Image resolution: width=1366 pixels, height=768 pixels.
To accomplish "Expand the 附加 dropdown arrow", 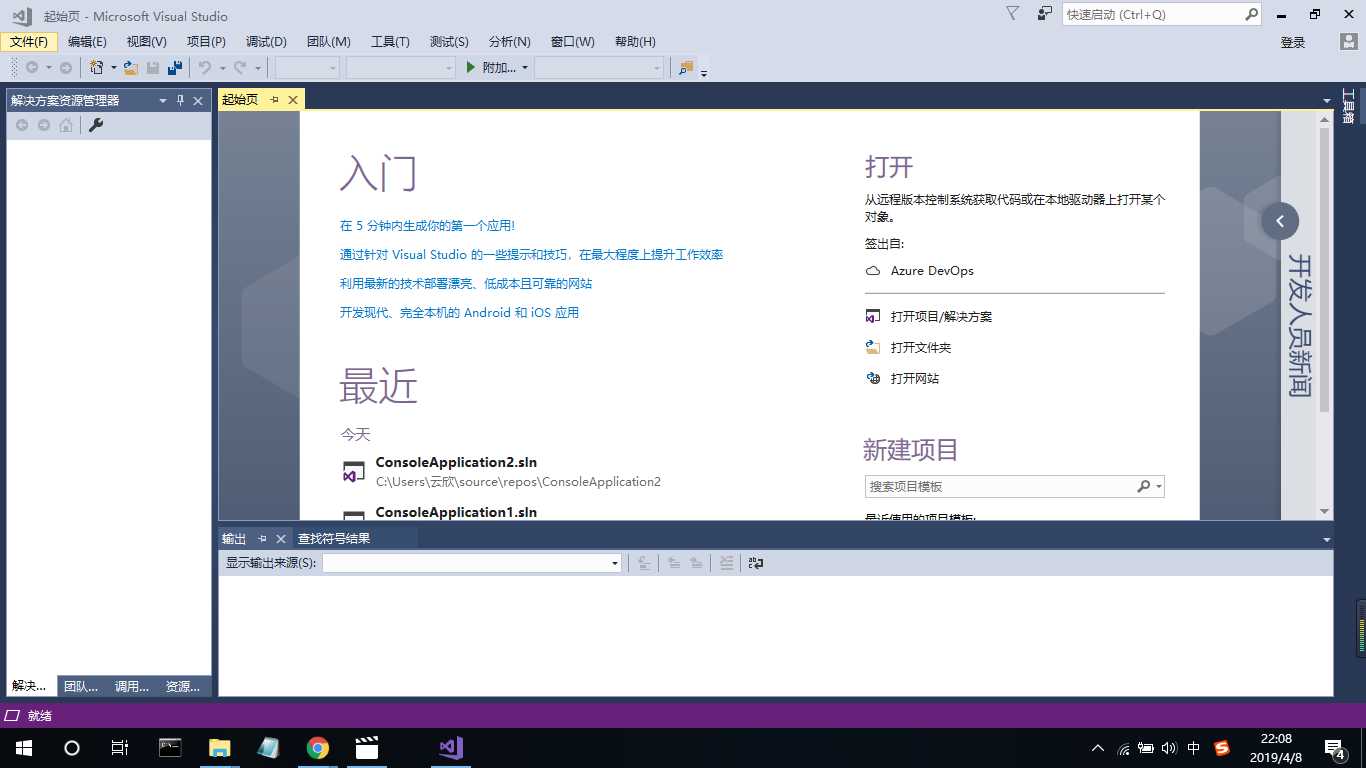I will 525,68.
